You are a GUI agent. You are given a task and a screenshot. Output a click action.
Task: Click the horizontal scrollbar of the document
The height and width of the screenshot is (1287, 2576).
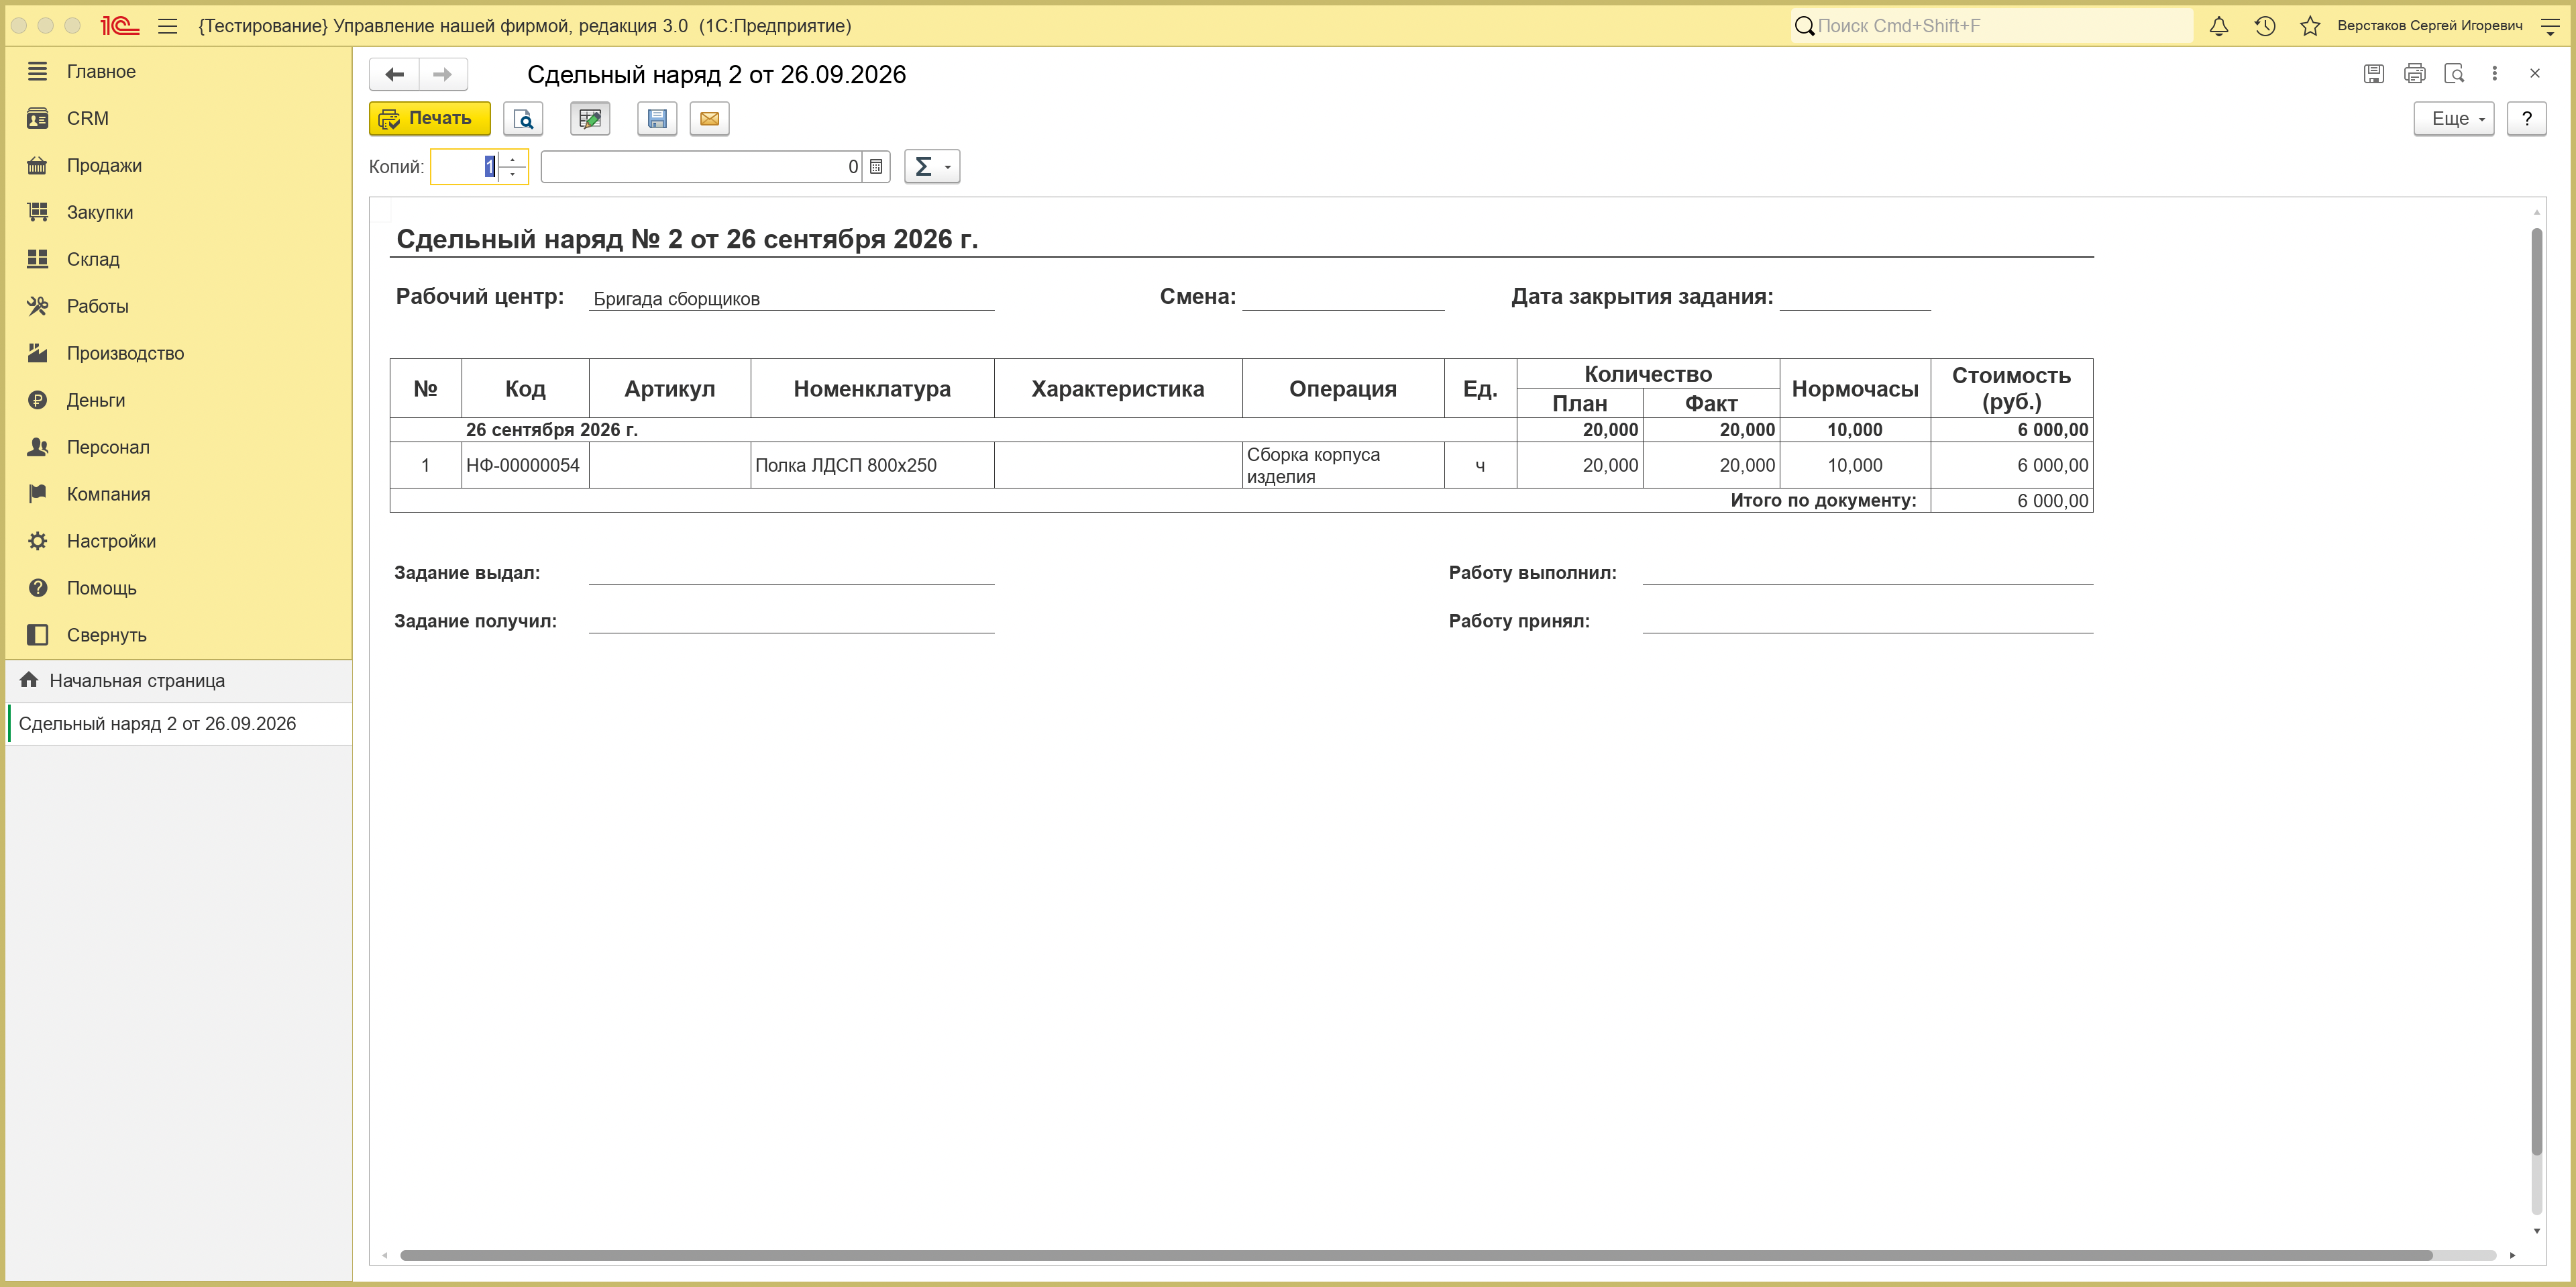pyautogui.click(x=1415, y=1255)
